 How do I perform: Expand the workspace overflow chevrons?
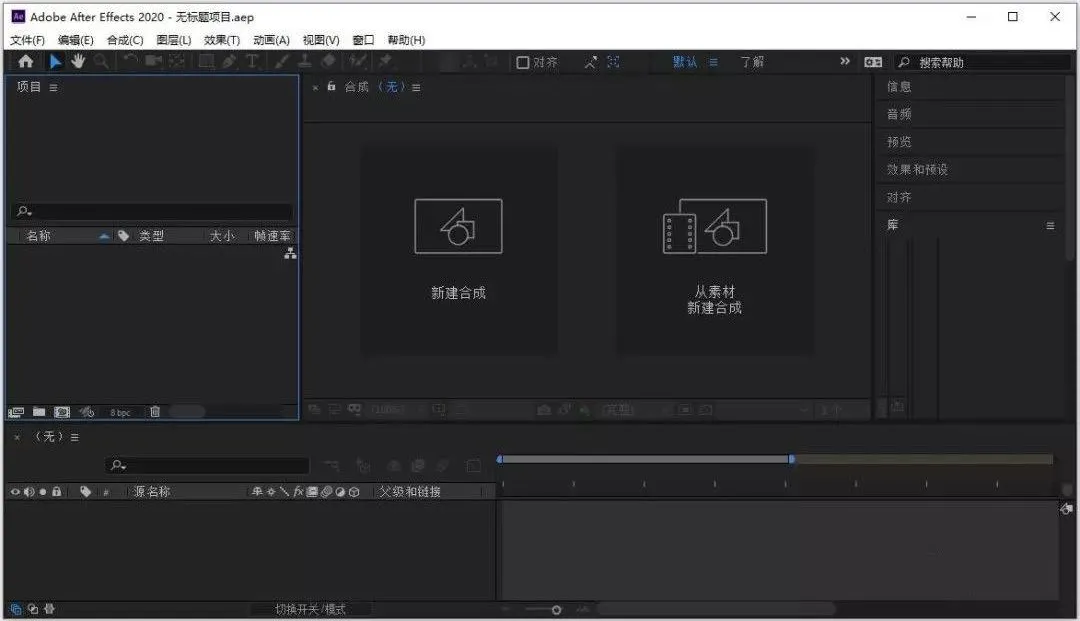point(844,61)
